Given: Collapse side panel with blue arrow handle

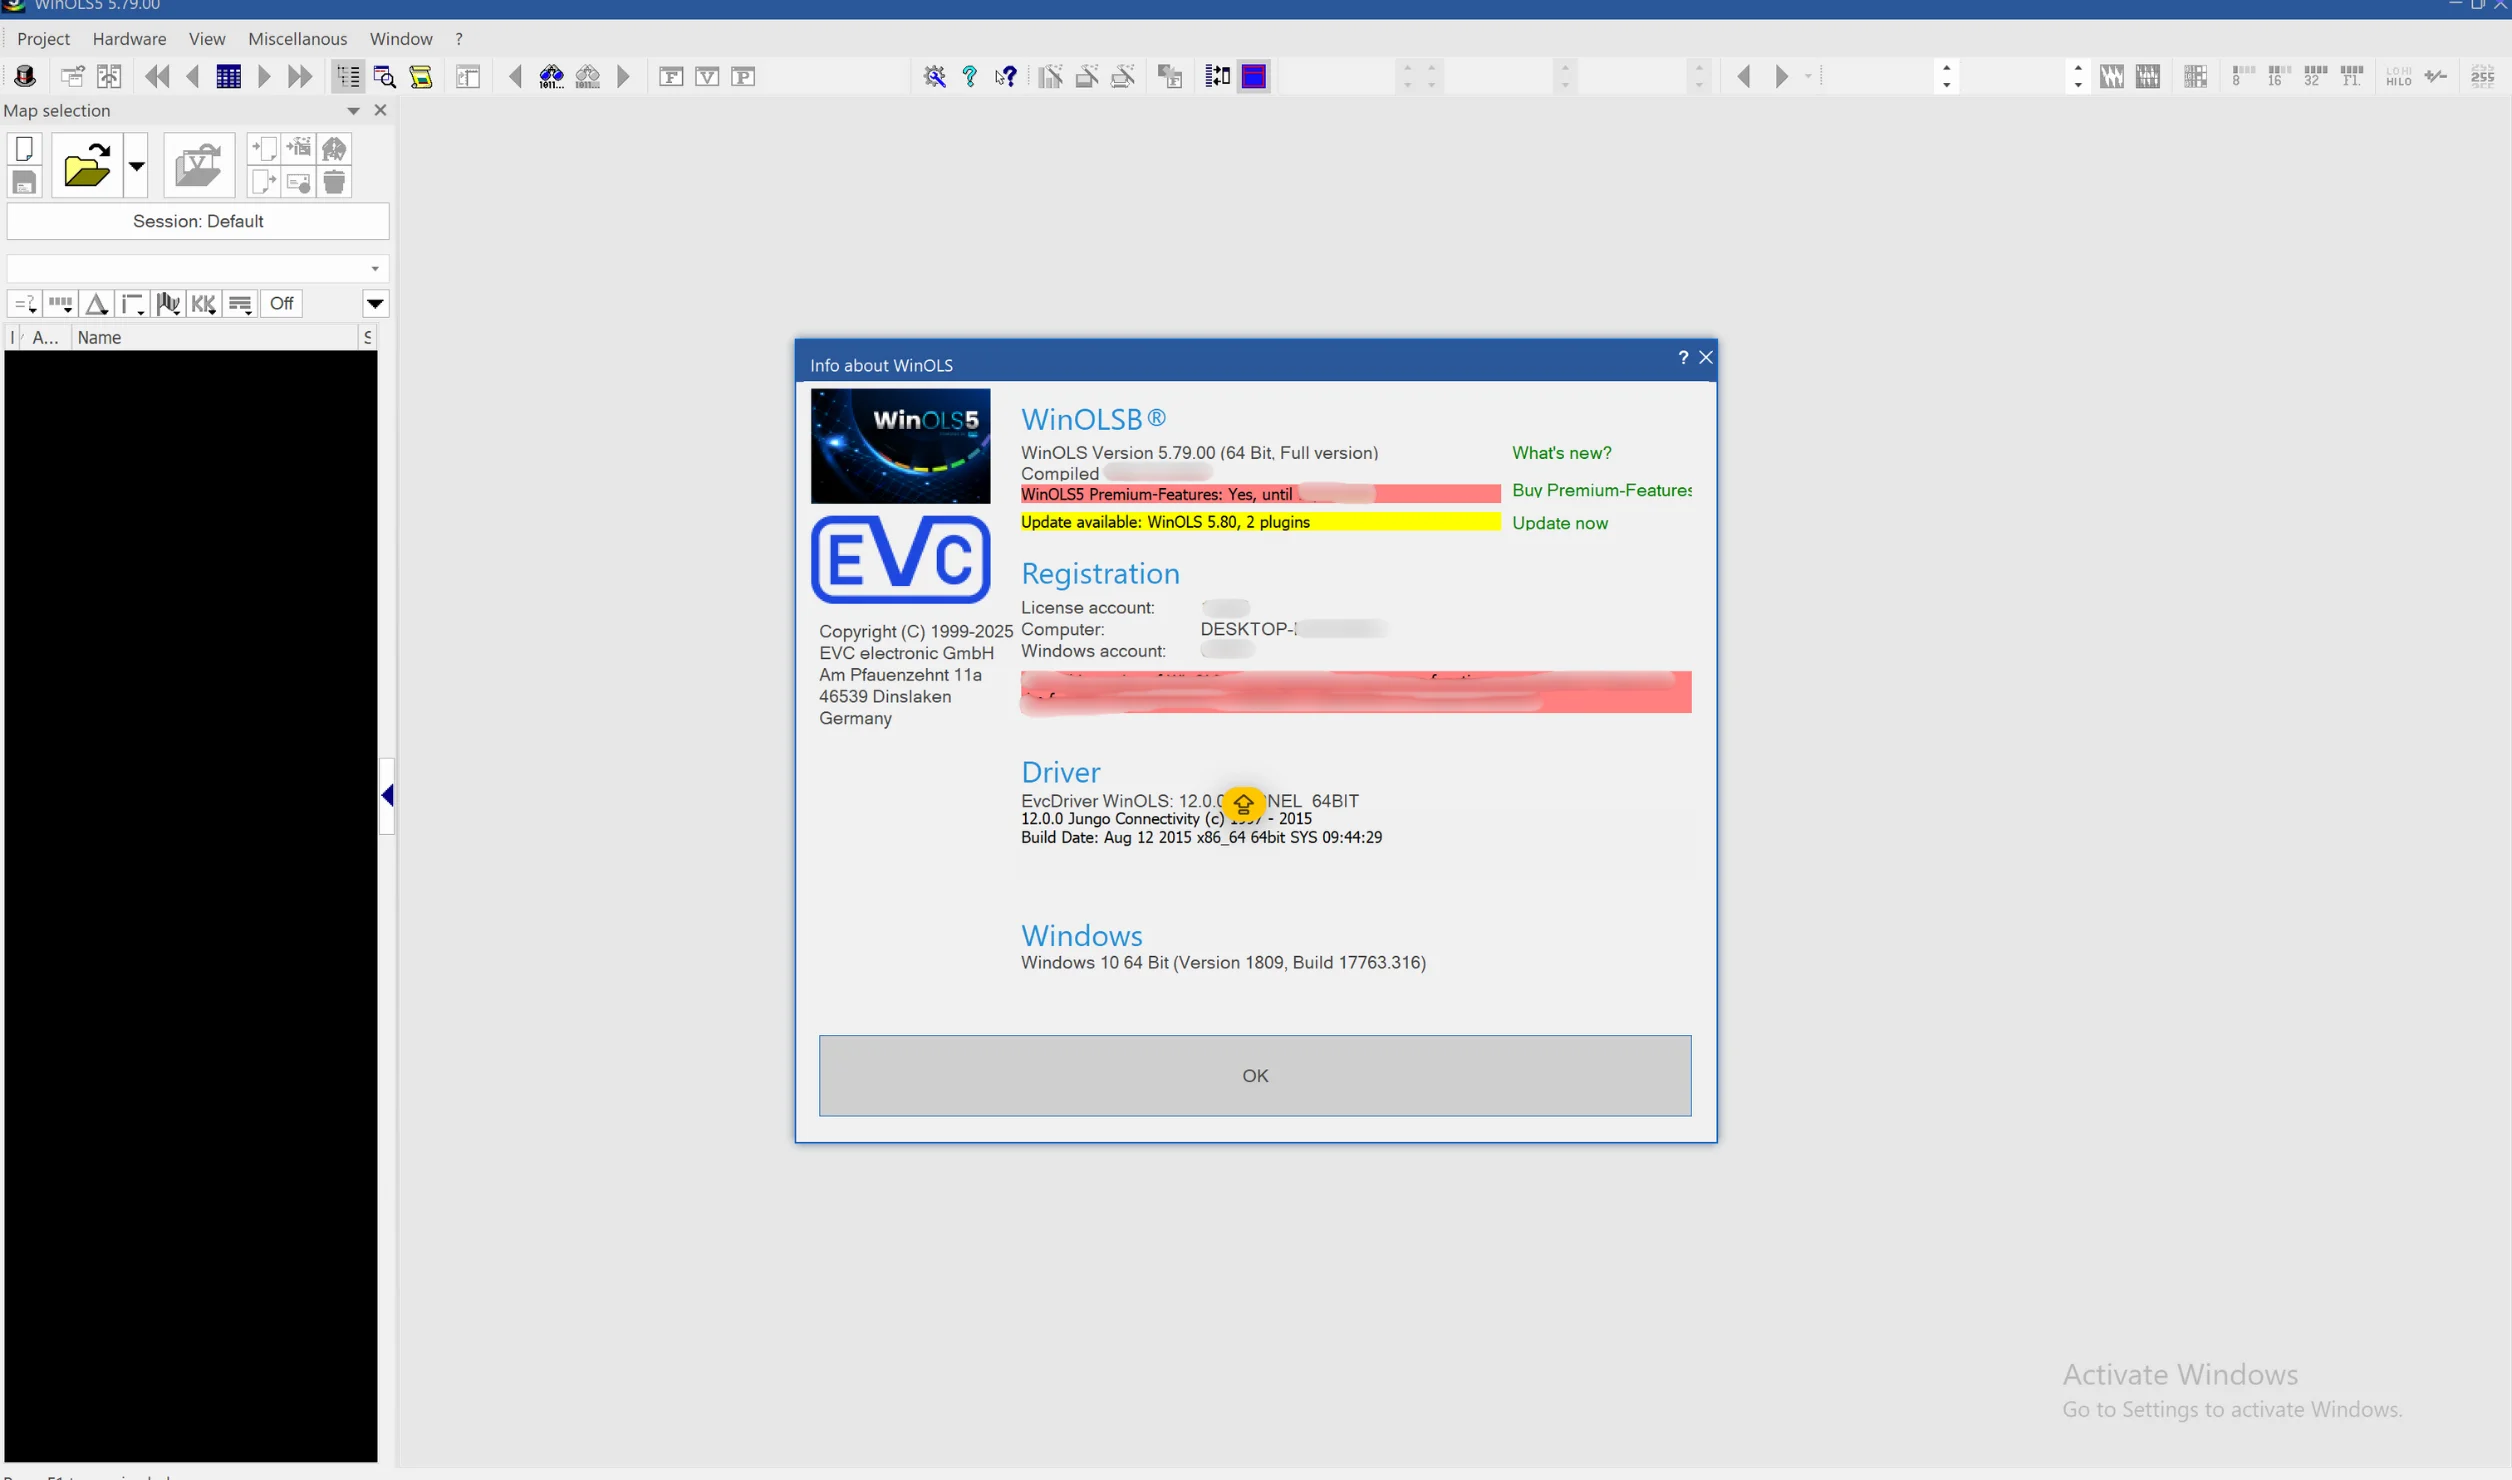Looking at the screenshot, I should coord(387,796).
